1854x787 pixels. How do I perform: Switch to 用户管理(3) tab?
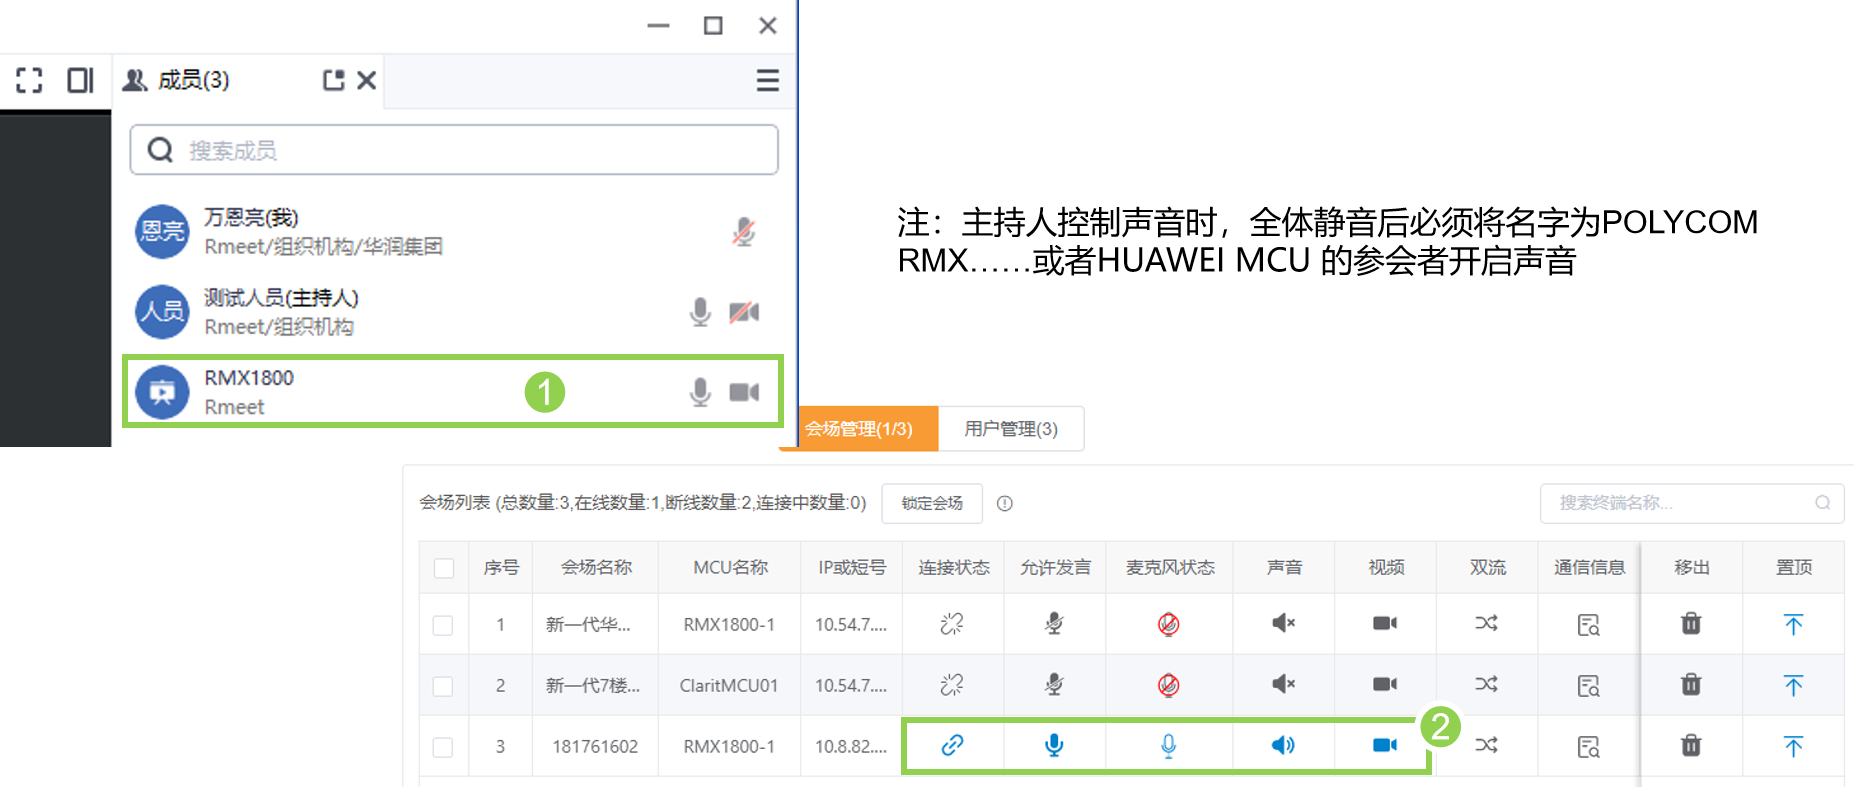(x=1010, y=429)
